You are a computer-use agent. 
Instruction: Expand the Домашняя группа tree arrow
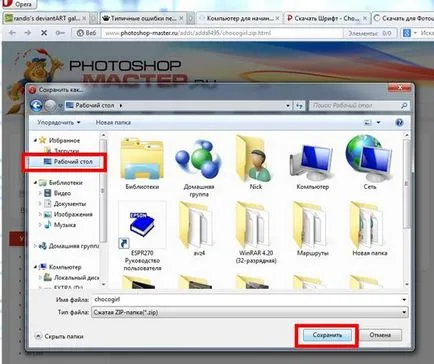coord(35,246)
